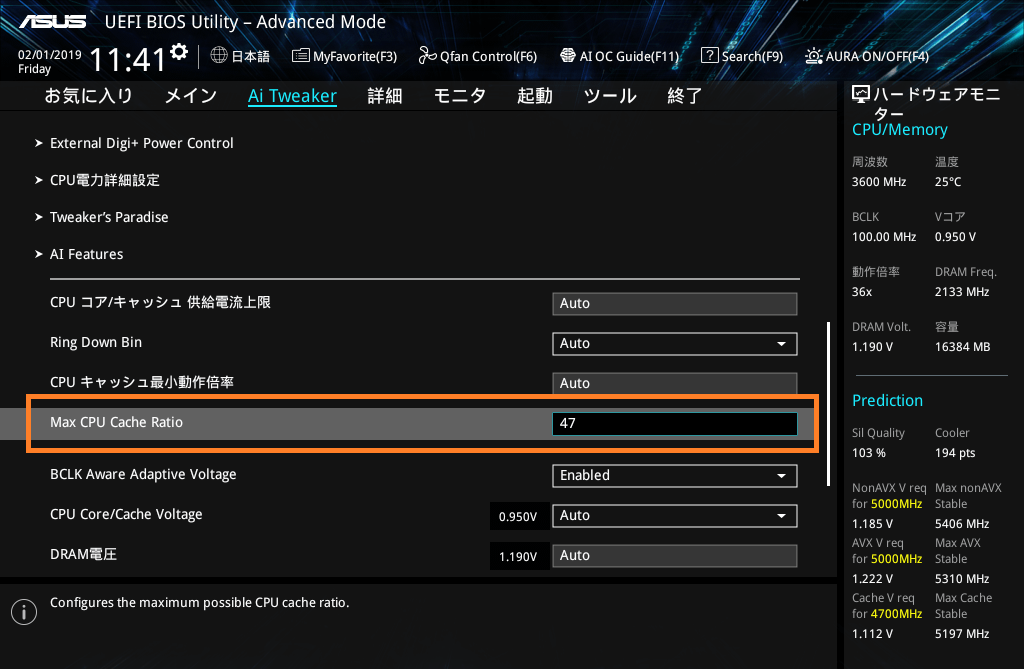Click the CPU キャッシュ最小動作倍率 field

click(x=675, y=383)
